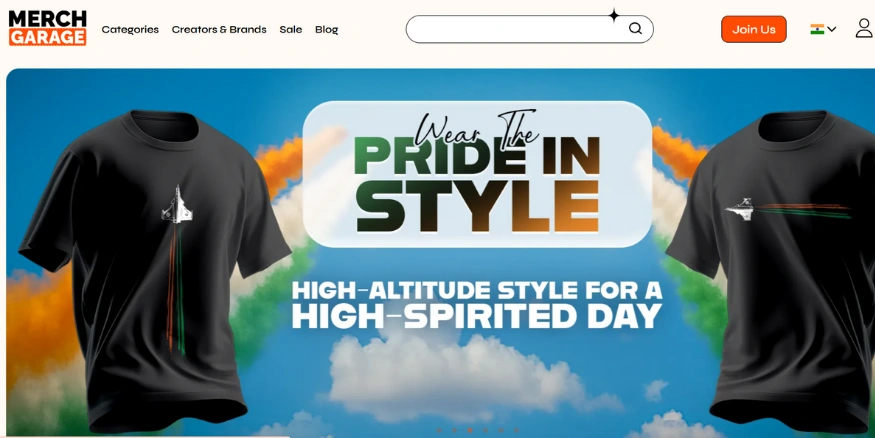Viewport: 875px width, 438px height.
Task: Select the fifth carousel dot
Action: click(x=501, y=430)
